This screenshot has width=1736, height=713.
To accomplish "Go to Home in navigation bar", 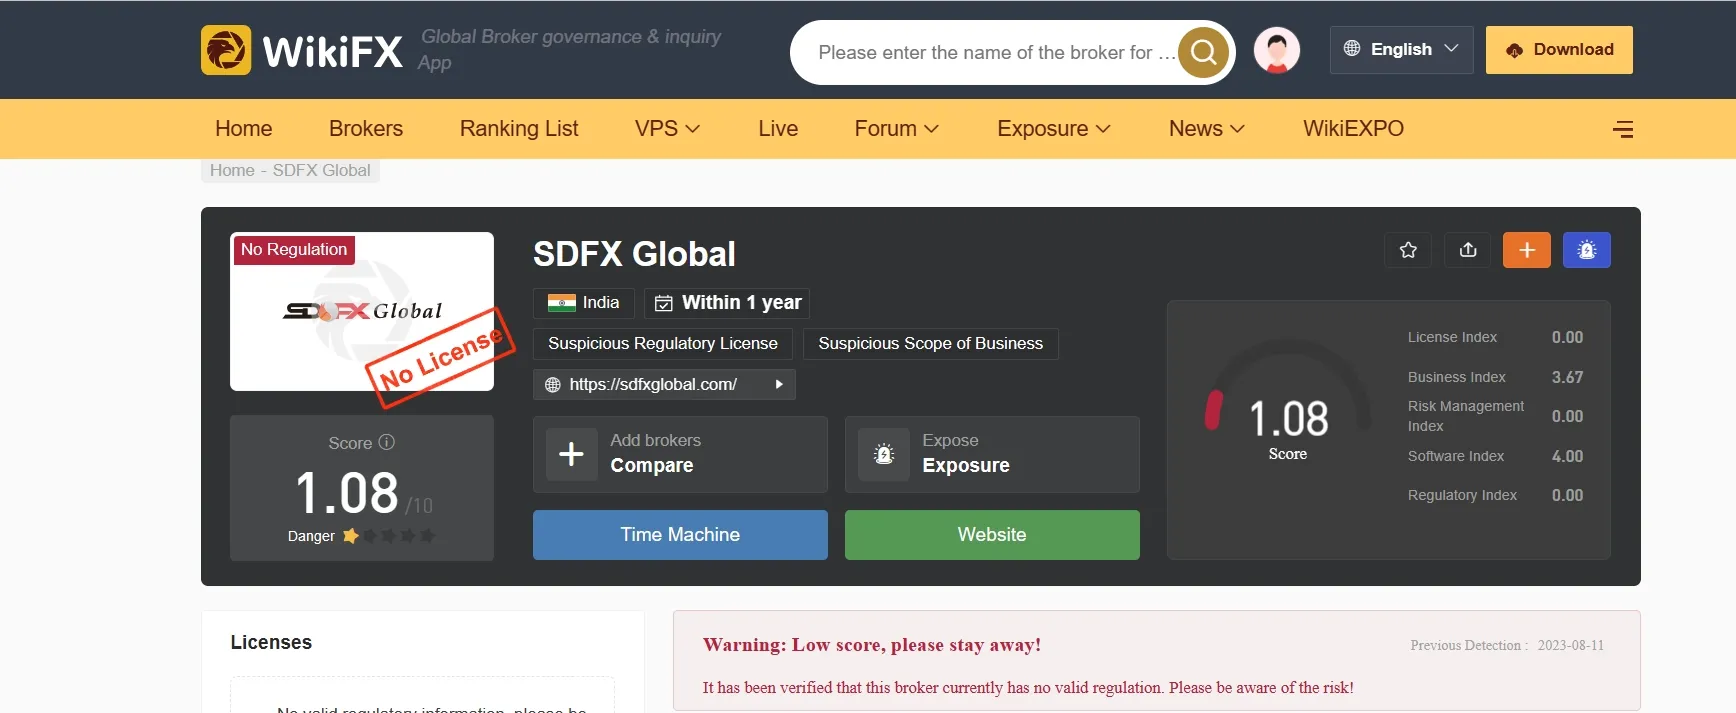I will 244,129.
